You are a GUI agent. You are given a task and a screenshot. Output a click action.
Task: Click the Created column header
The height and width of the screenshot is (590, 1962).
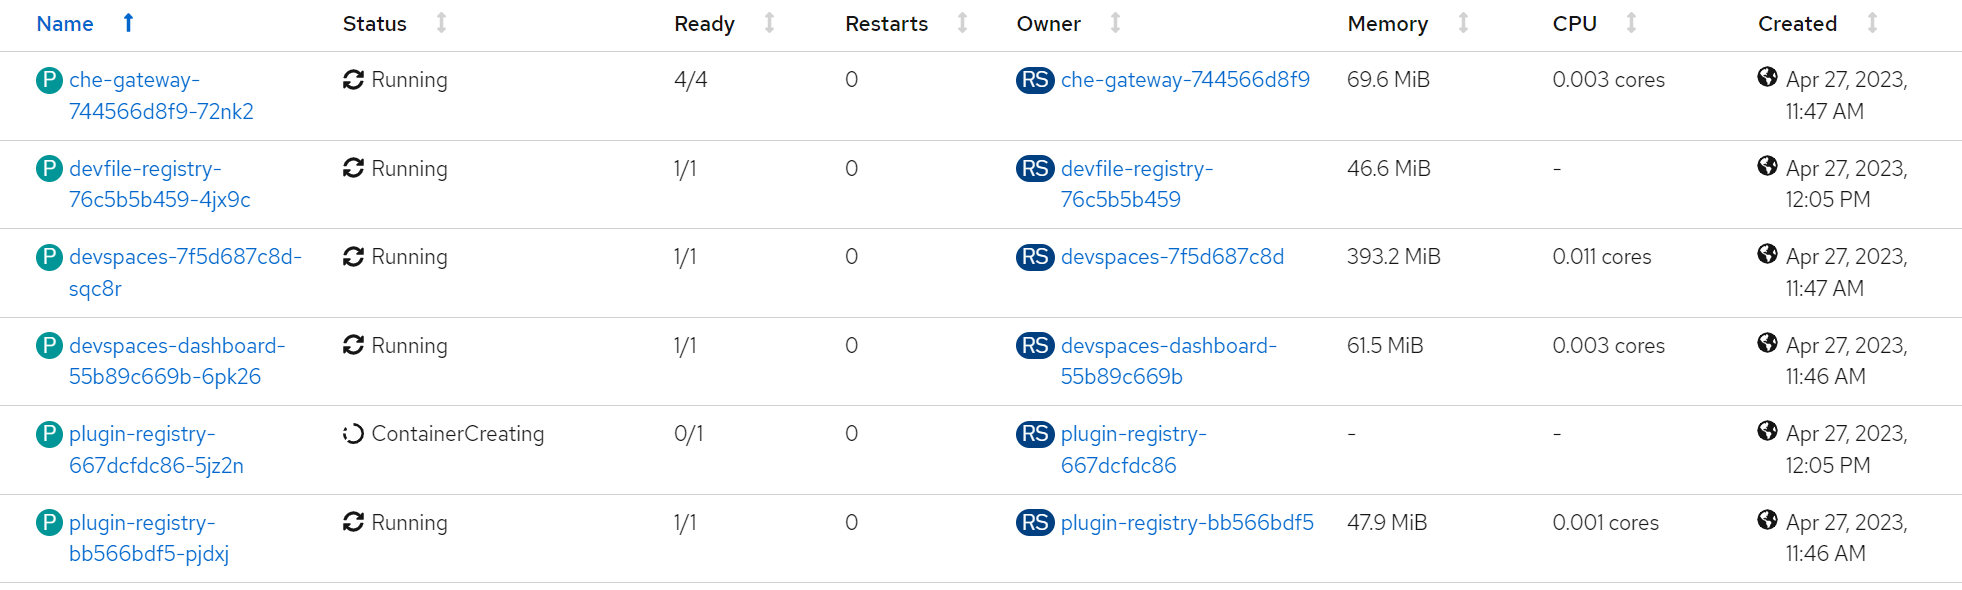point(1797,24)
